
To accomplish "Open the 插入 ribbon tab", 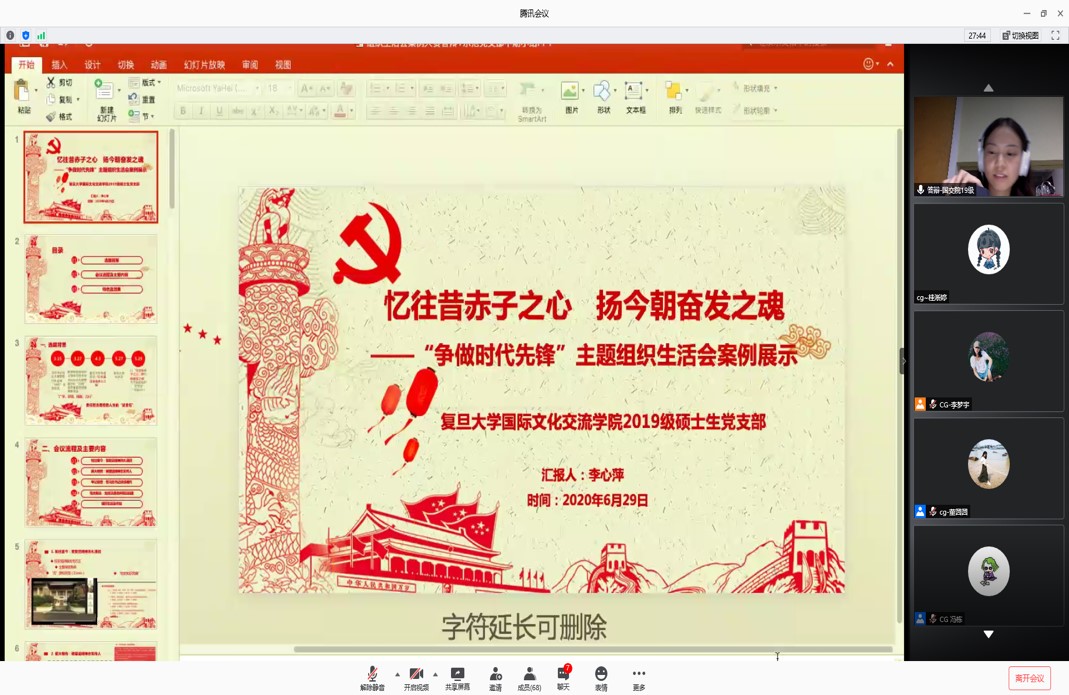I will coord(59,65).
